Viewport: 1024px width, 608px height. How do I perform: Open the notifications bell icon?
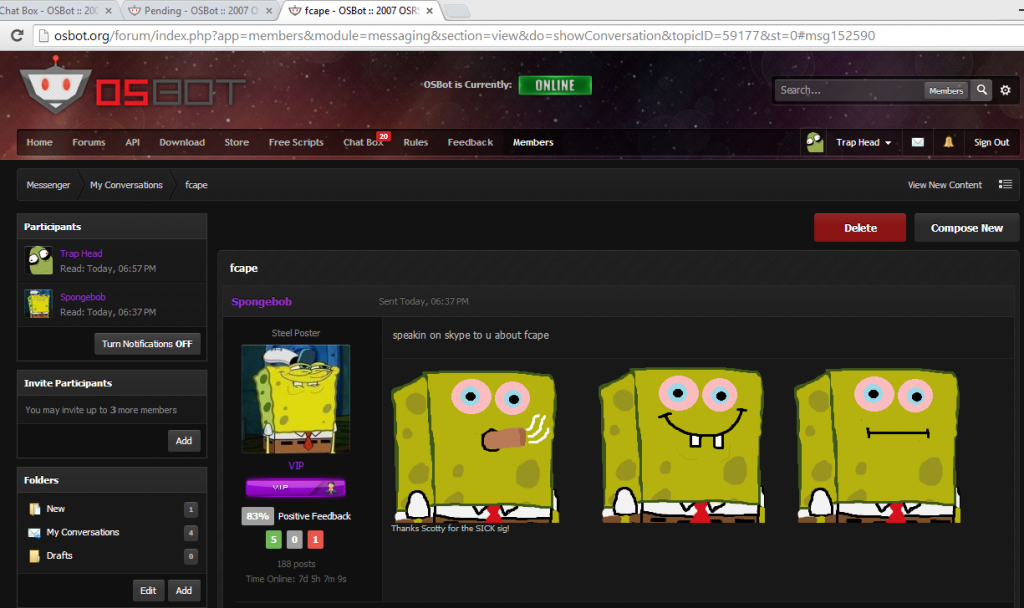[948, 142]
